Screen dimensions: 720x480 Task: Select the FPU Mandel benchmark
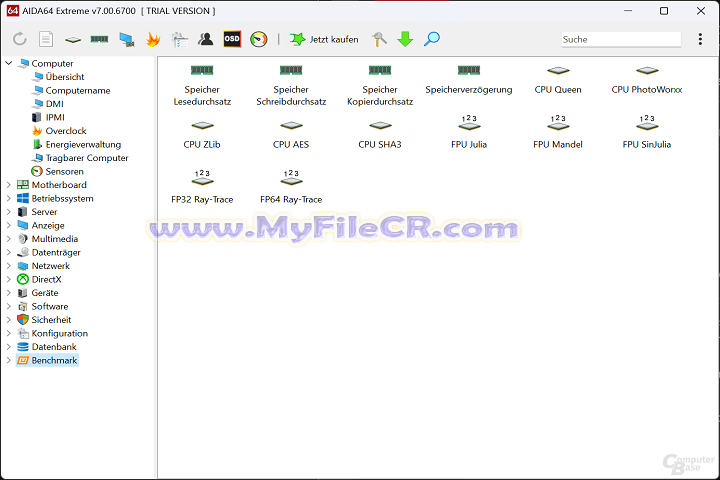point(558,132)
